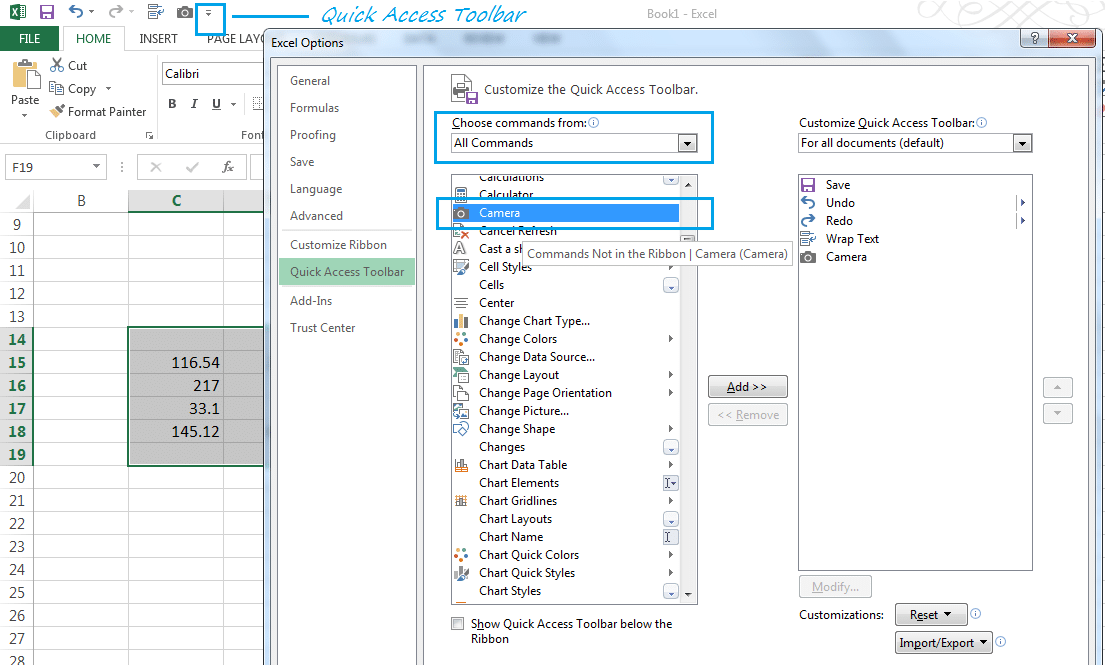Open the INSERT ribbon tab
Image resolution: width=1108 pixels, height=665 pixels.
158,38
